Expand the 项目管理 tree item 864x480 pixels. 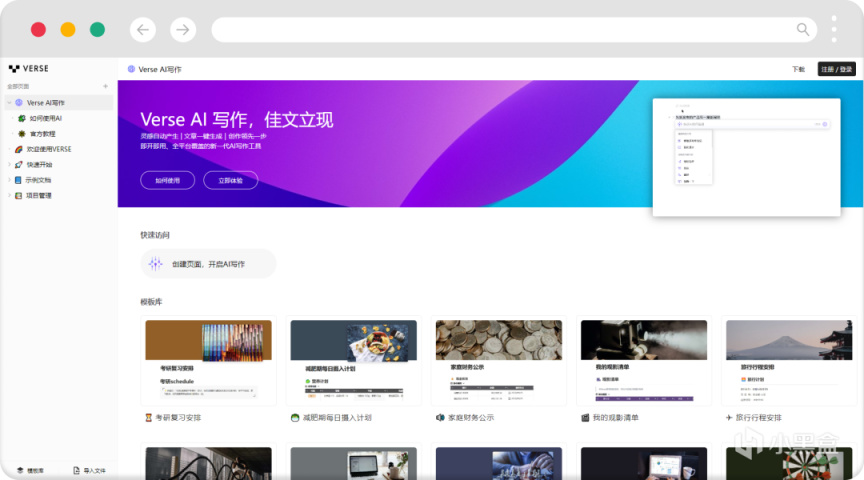[x=9, y=195]
